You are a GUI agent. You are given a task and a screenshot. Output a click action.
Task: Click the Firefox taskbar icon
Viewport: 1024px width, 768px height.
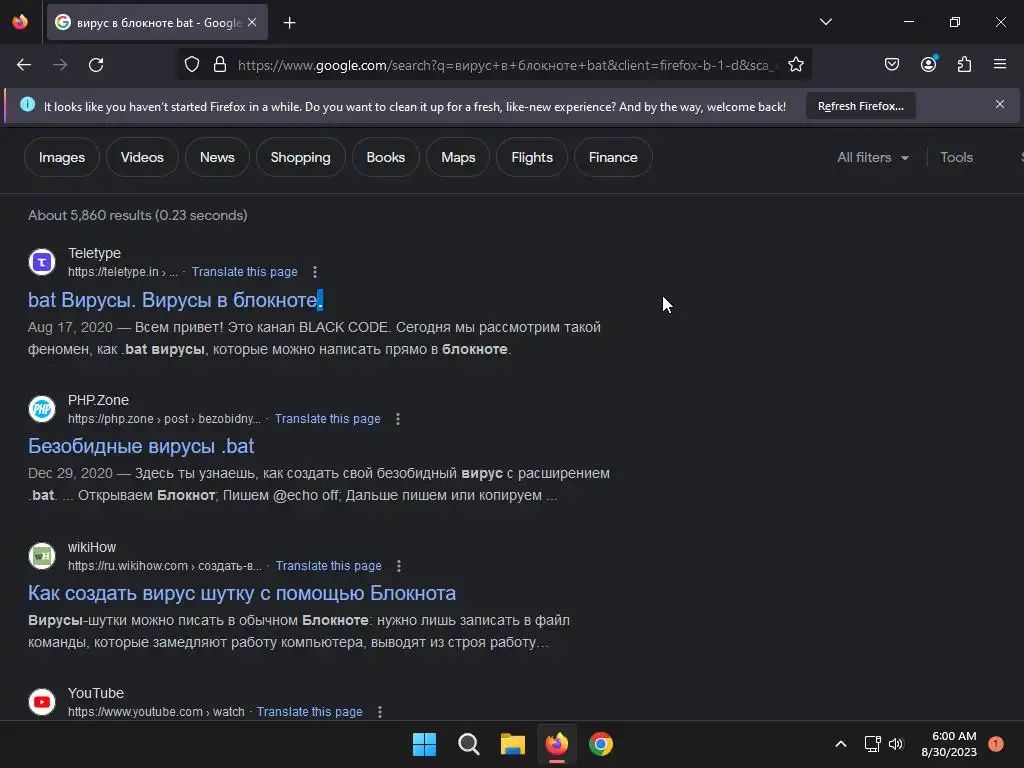click(x=556, y=744)
